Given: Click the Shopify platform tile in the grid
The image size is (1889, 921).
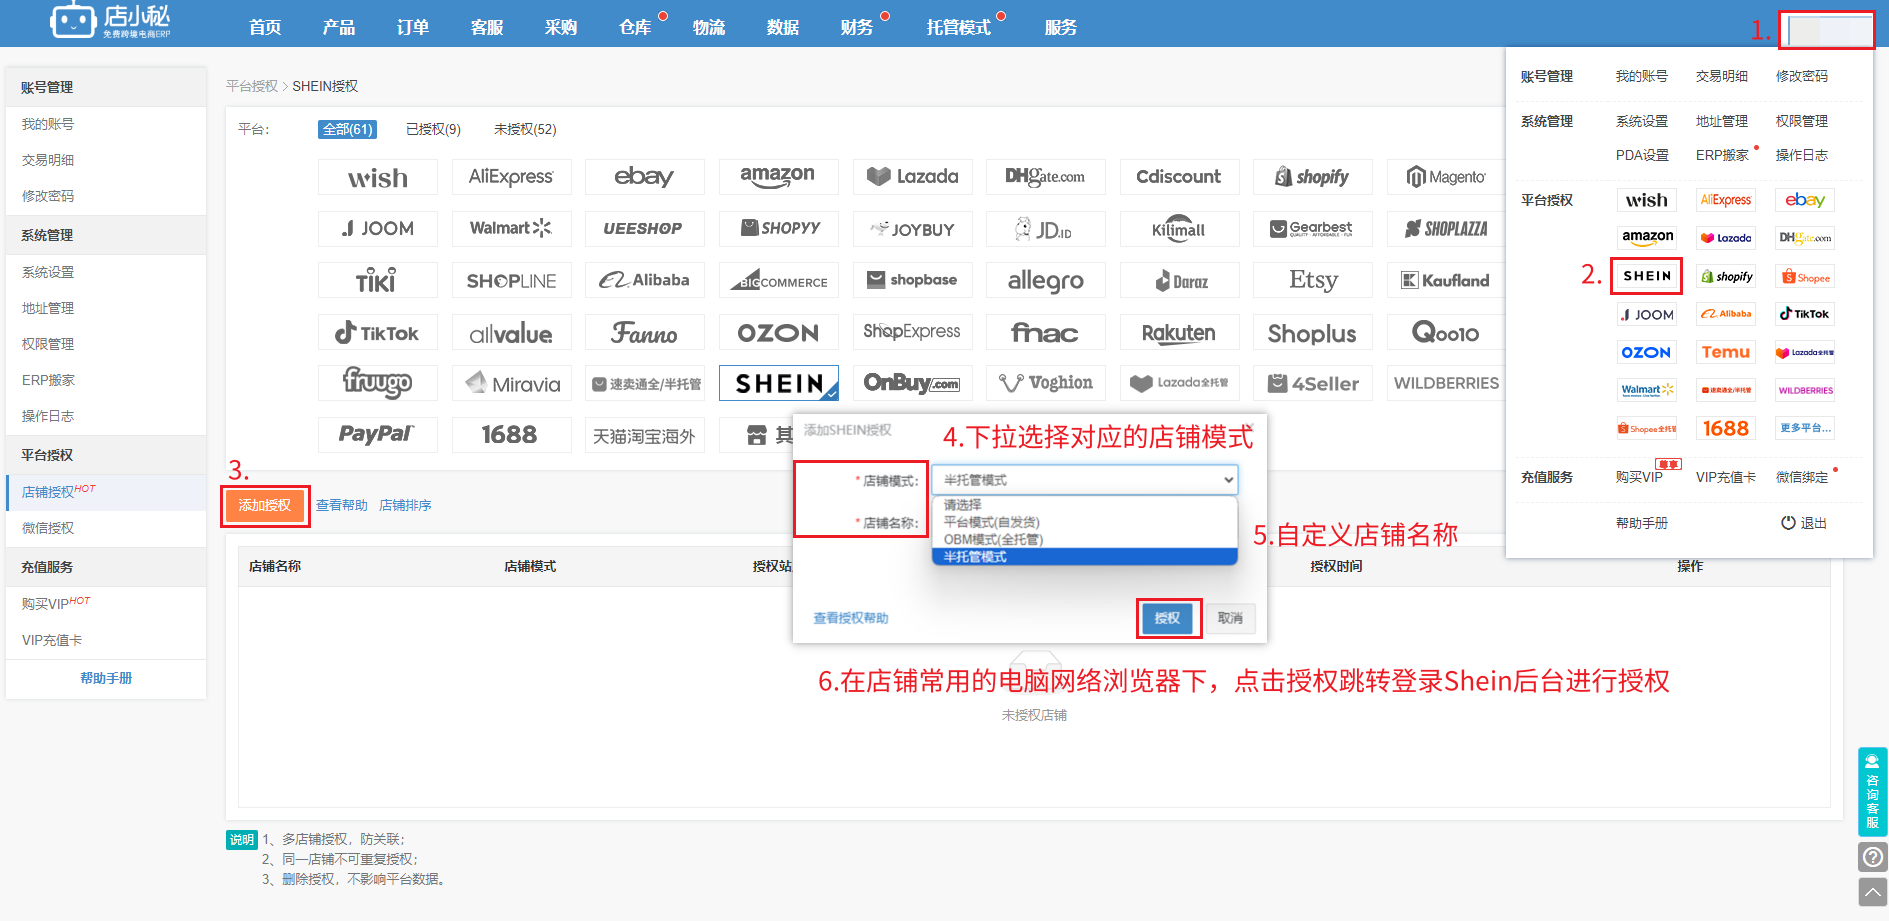Looking at the screenshot, I should point(1312,177).
